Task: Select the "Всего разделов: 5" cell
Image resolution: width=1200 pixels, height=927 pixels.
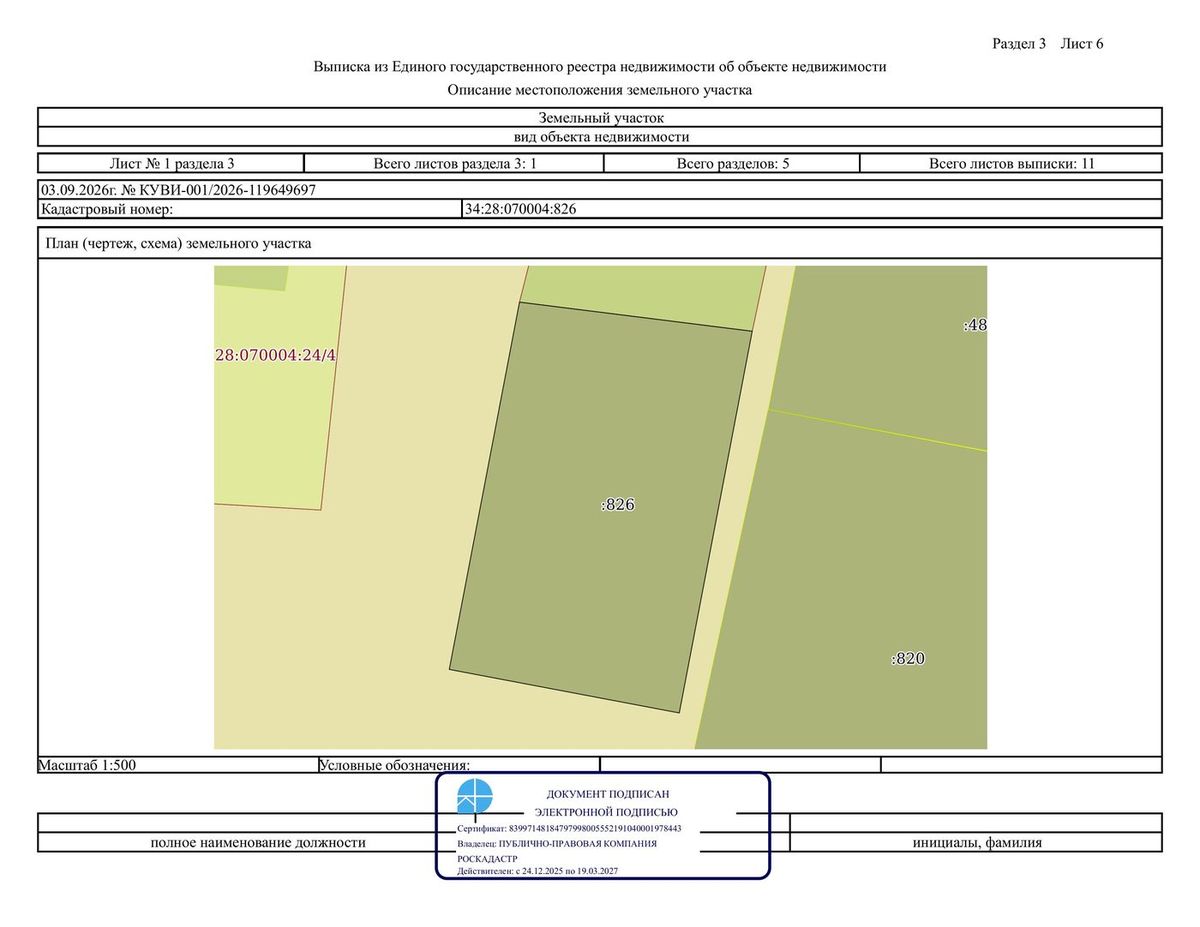Action: click(733, 164)
